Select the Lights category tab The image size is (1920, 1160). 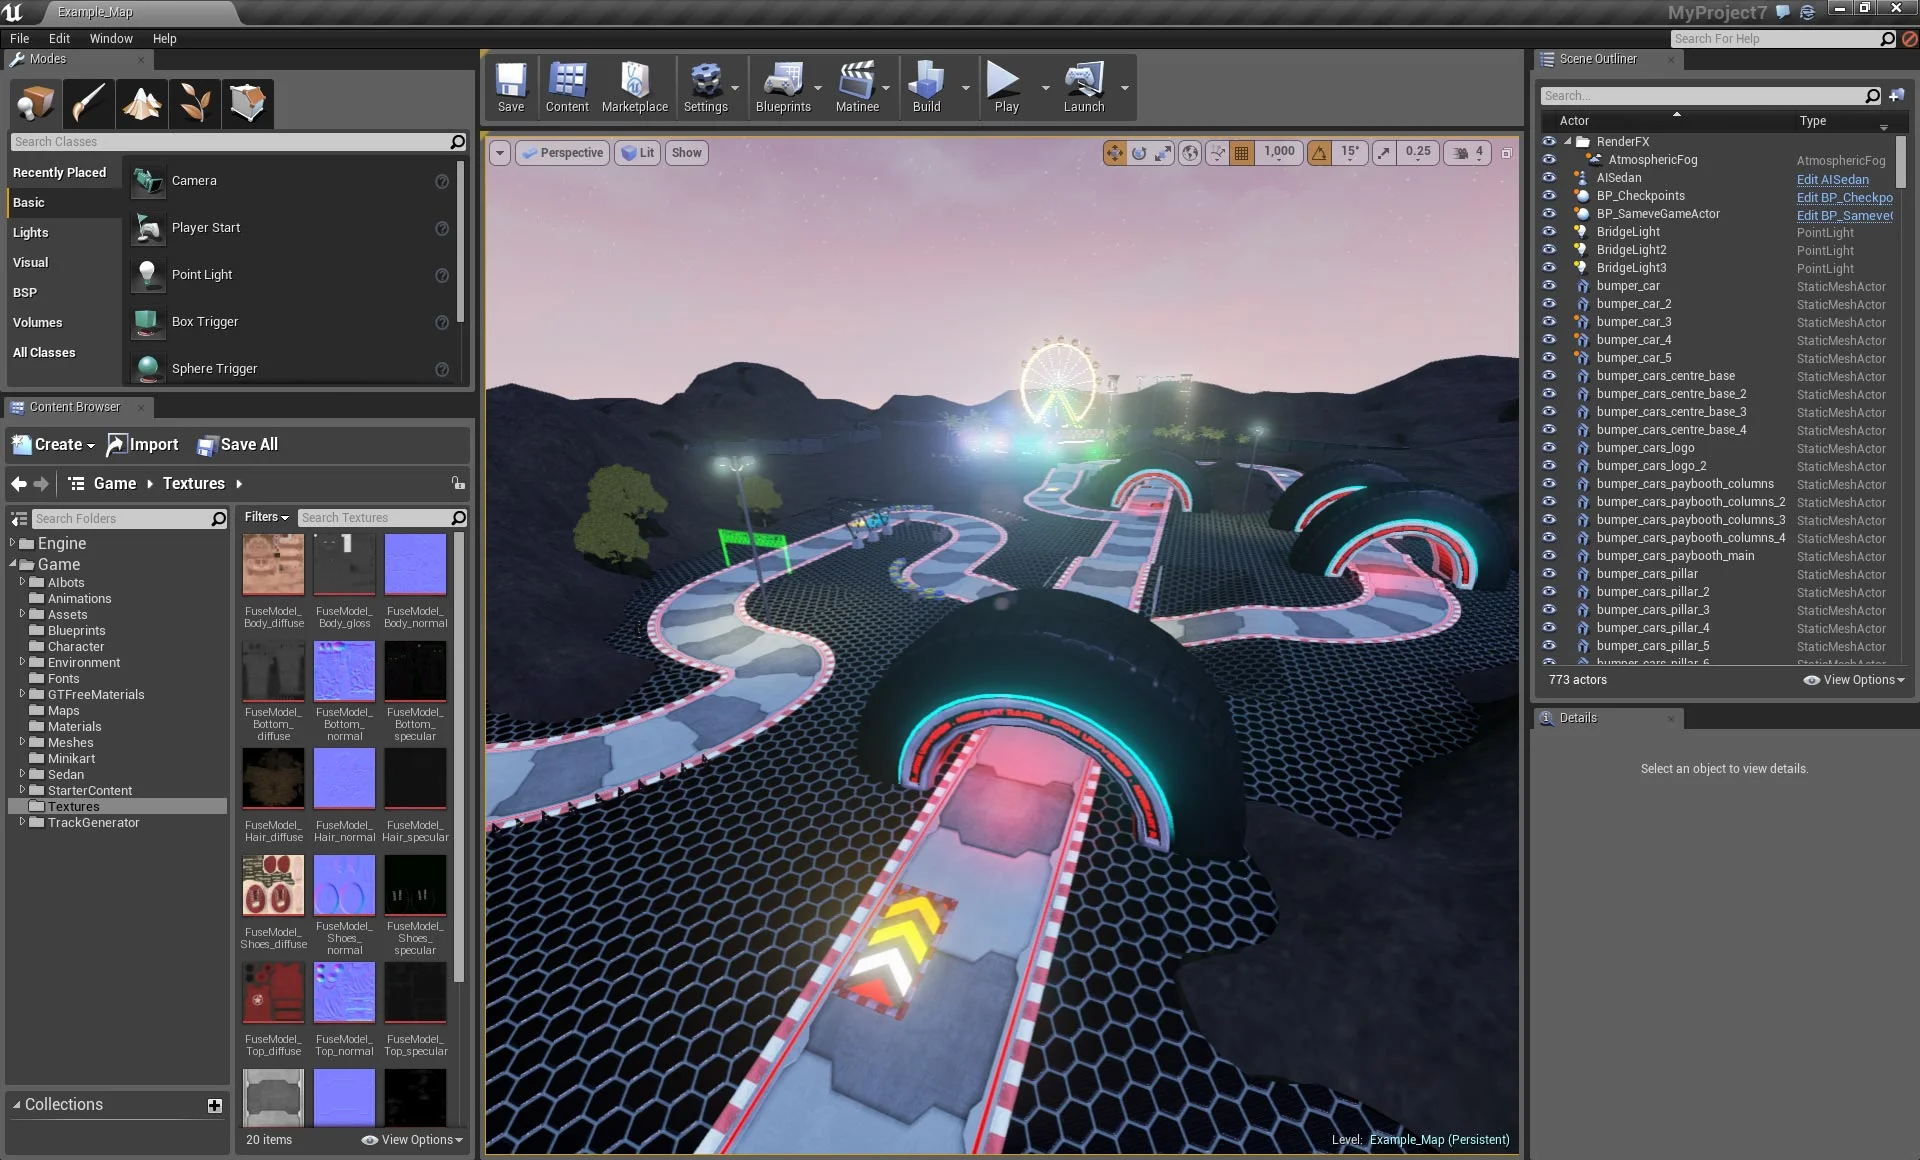point(30,232)
